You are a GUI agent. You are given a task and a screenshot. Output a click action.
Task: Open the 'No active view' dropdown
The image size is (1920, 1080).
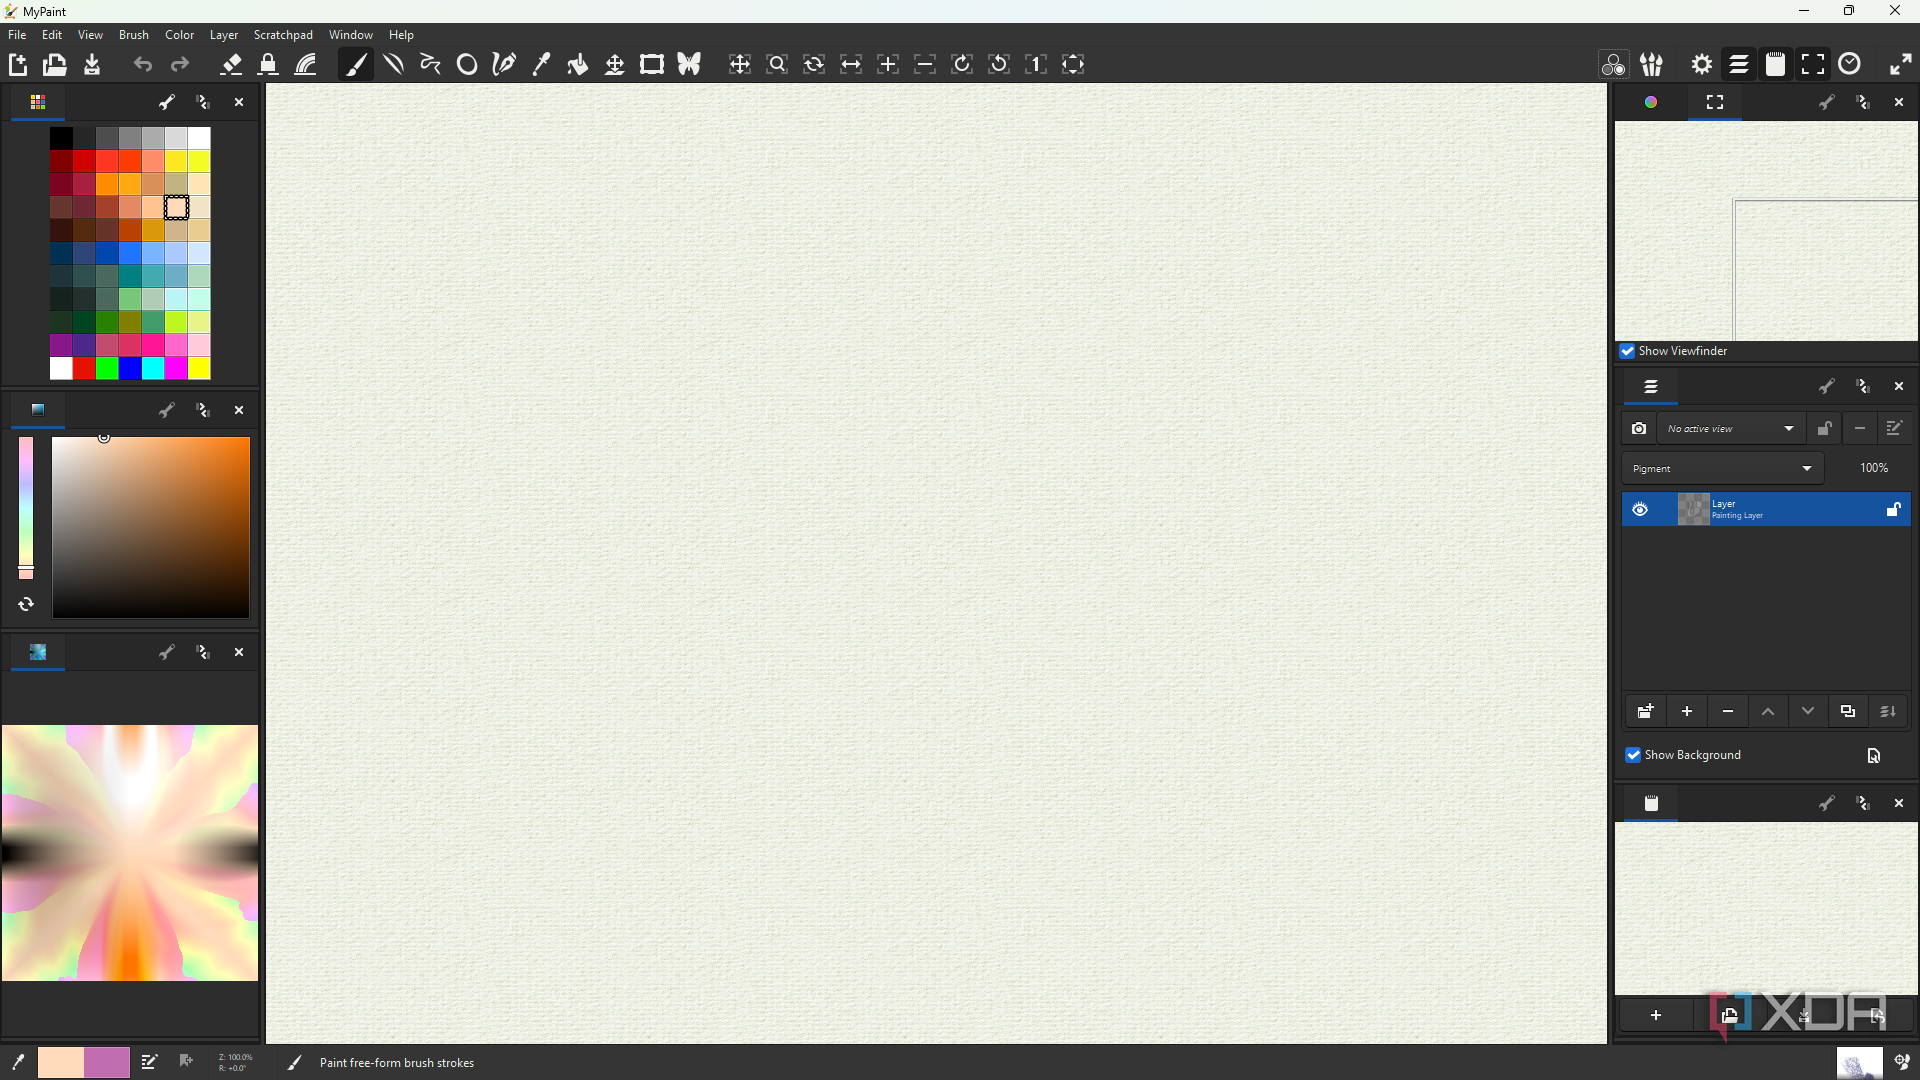point(1731,429)
